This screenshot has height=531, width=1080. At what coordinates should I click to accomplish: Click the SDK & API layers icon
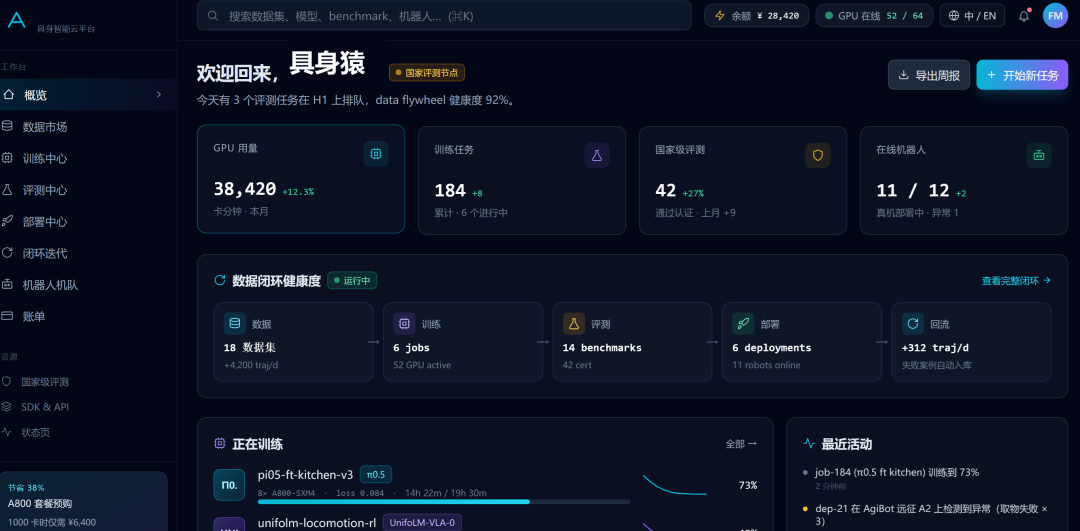tap(7, 407)
